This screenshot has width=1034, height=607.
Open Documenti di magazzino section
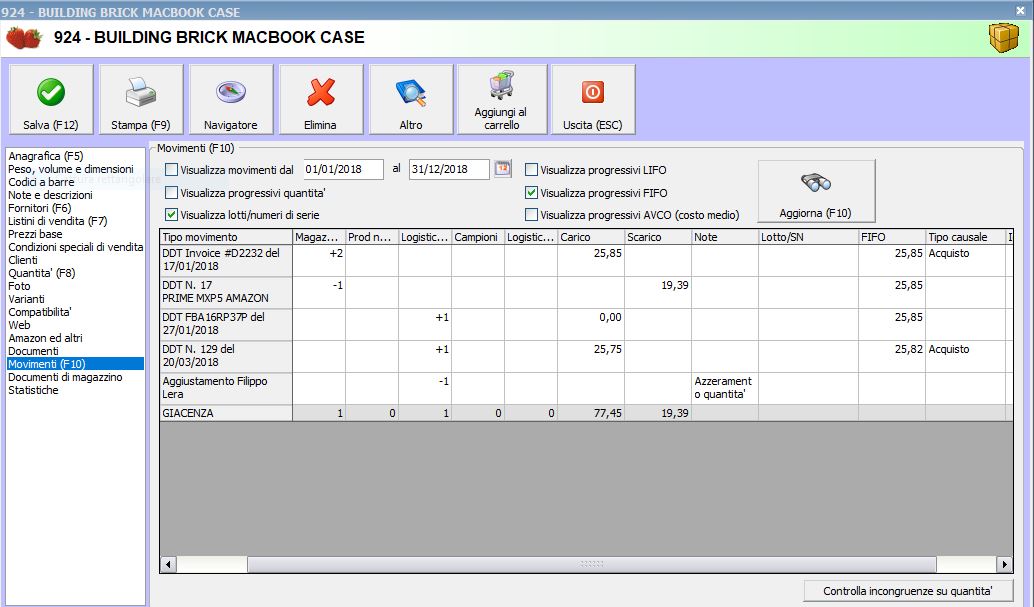coord(65,377)
